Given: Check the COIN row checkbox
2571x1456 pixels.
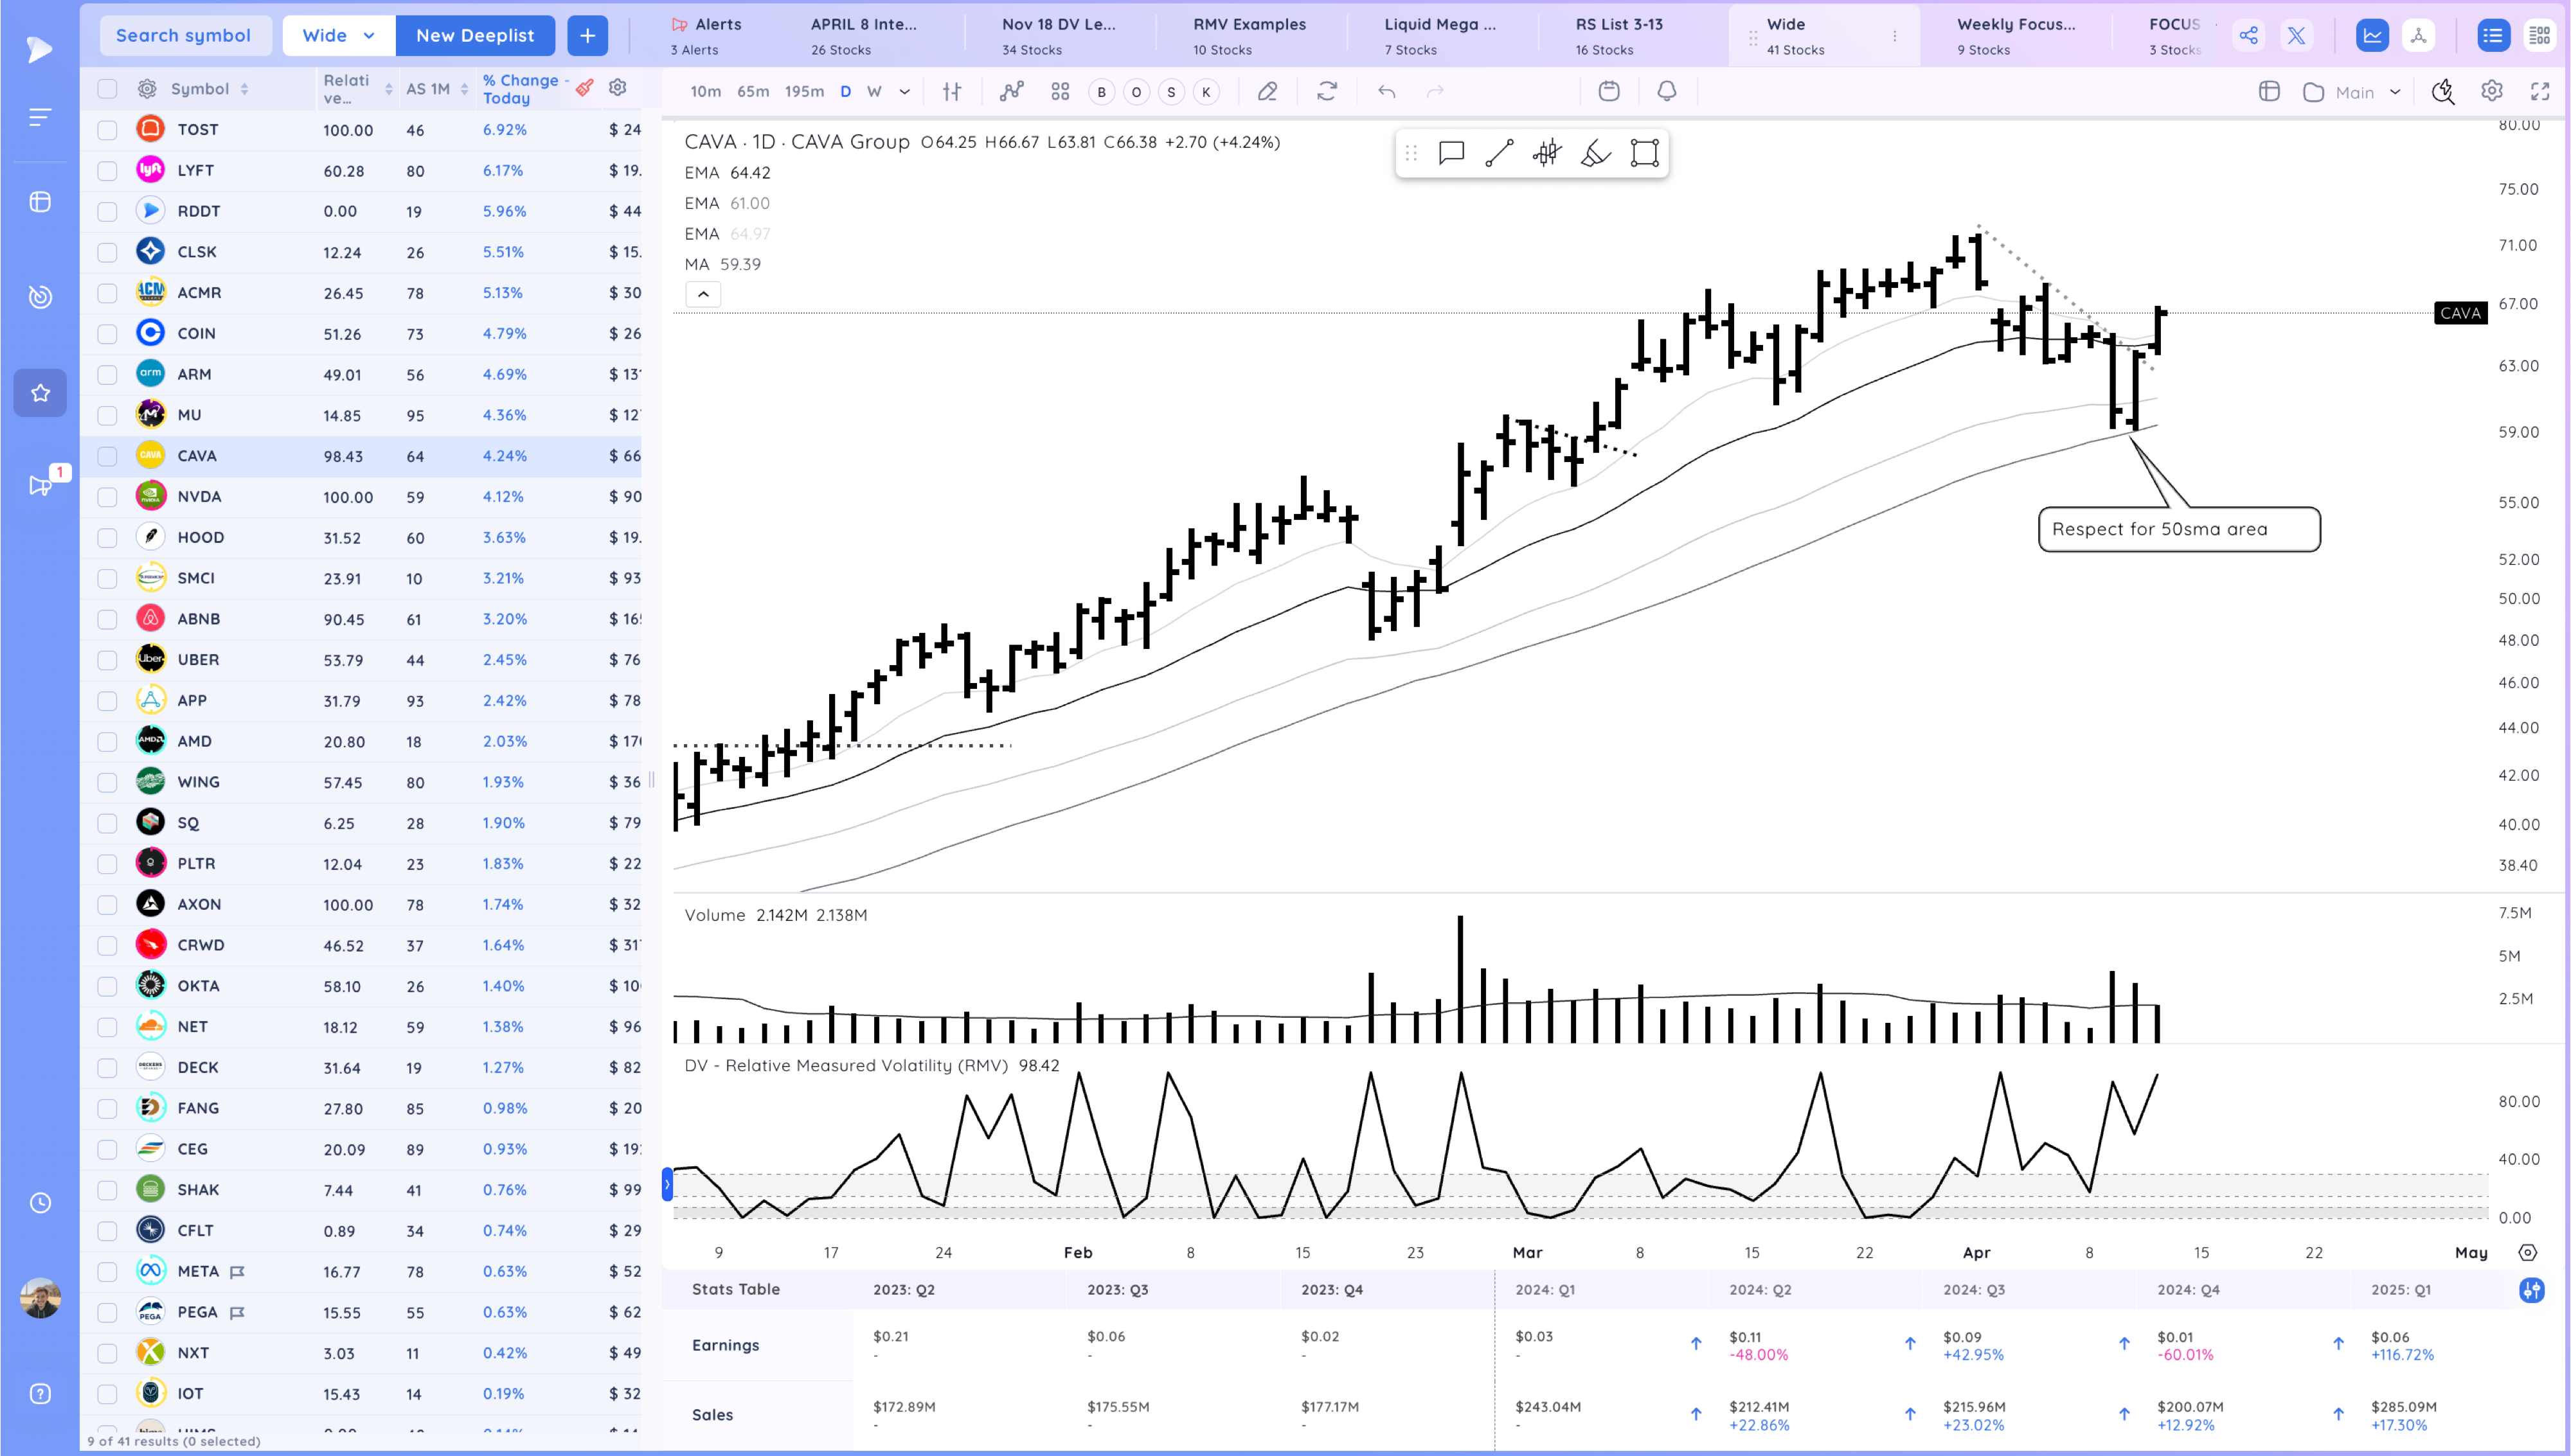Looking at the screenshot, I should coord(107,334).
